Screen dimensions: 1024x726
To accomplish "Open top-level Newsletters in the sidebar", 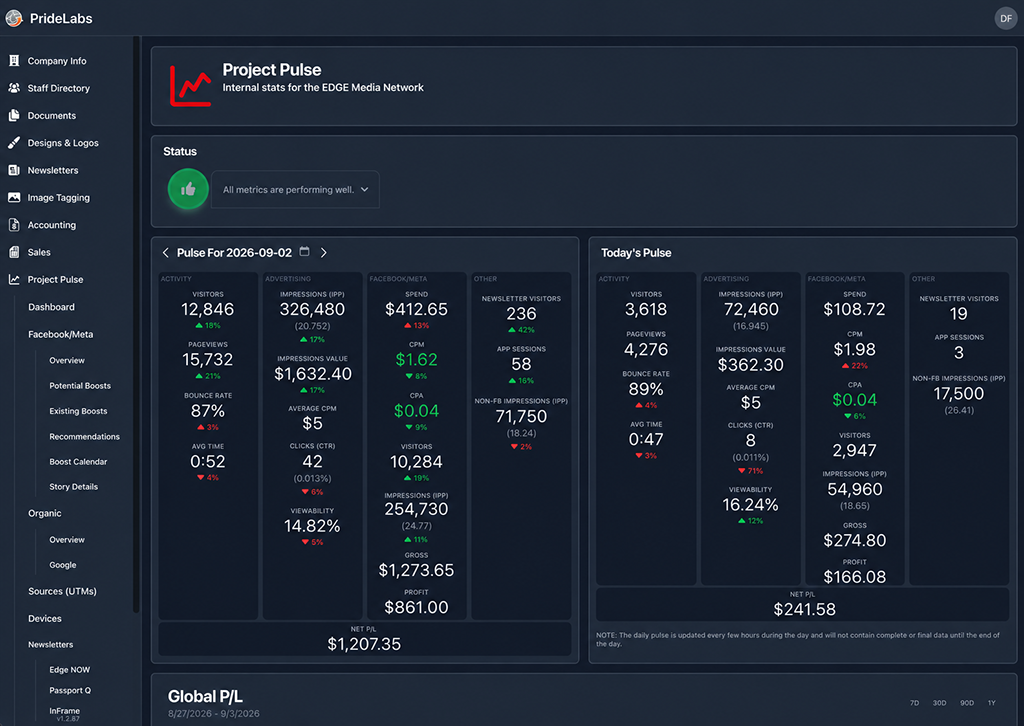I will click(x=53, y=170).
